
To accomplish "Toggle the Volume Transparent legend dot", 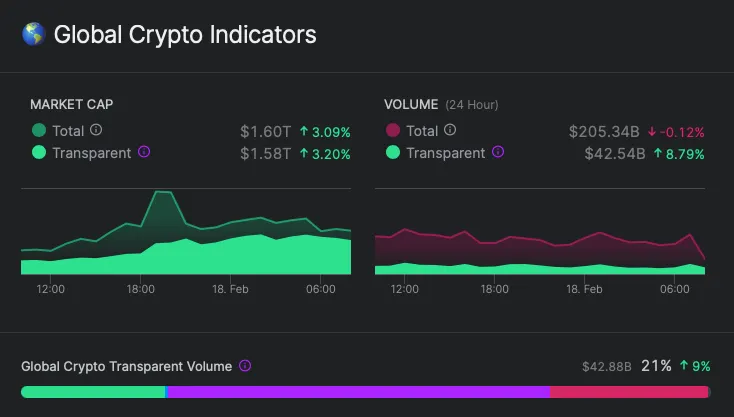I will tap(393, 153).
